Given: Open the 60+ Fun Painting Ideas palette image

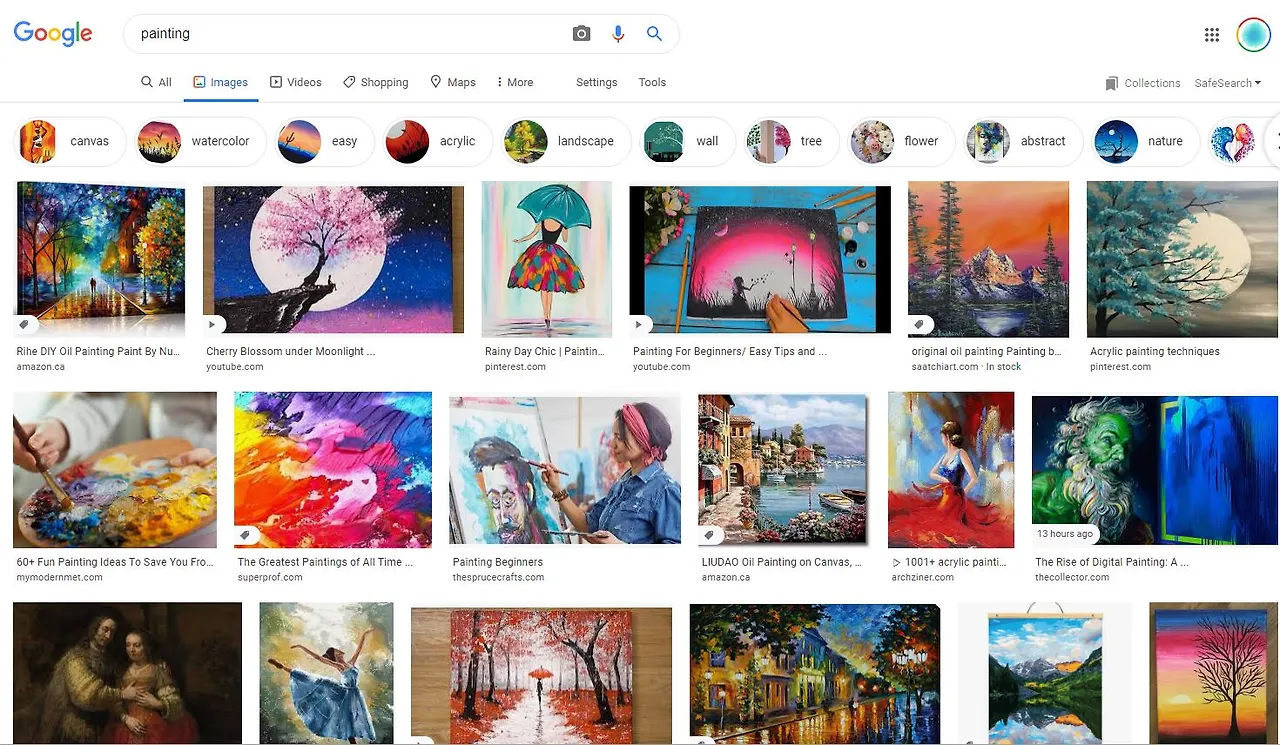Looking at the screenshot, I should (x=115, y=470).
